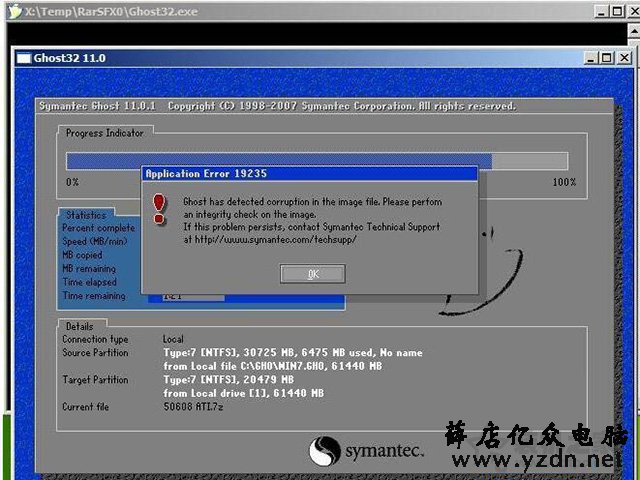The width and height of the screenshot is (640, 480).
Task: Click the 'C:\GHO\WIN7.GHO' source file line
Action: tap(273, 366)
